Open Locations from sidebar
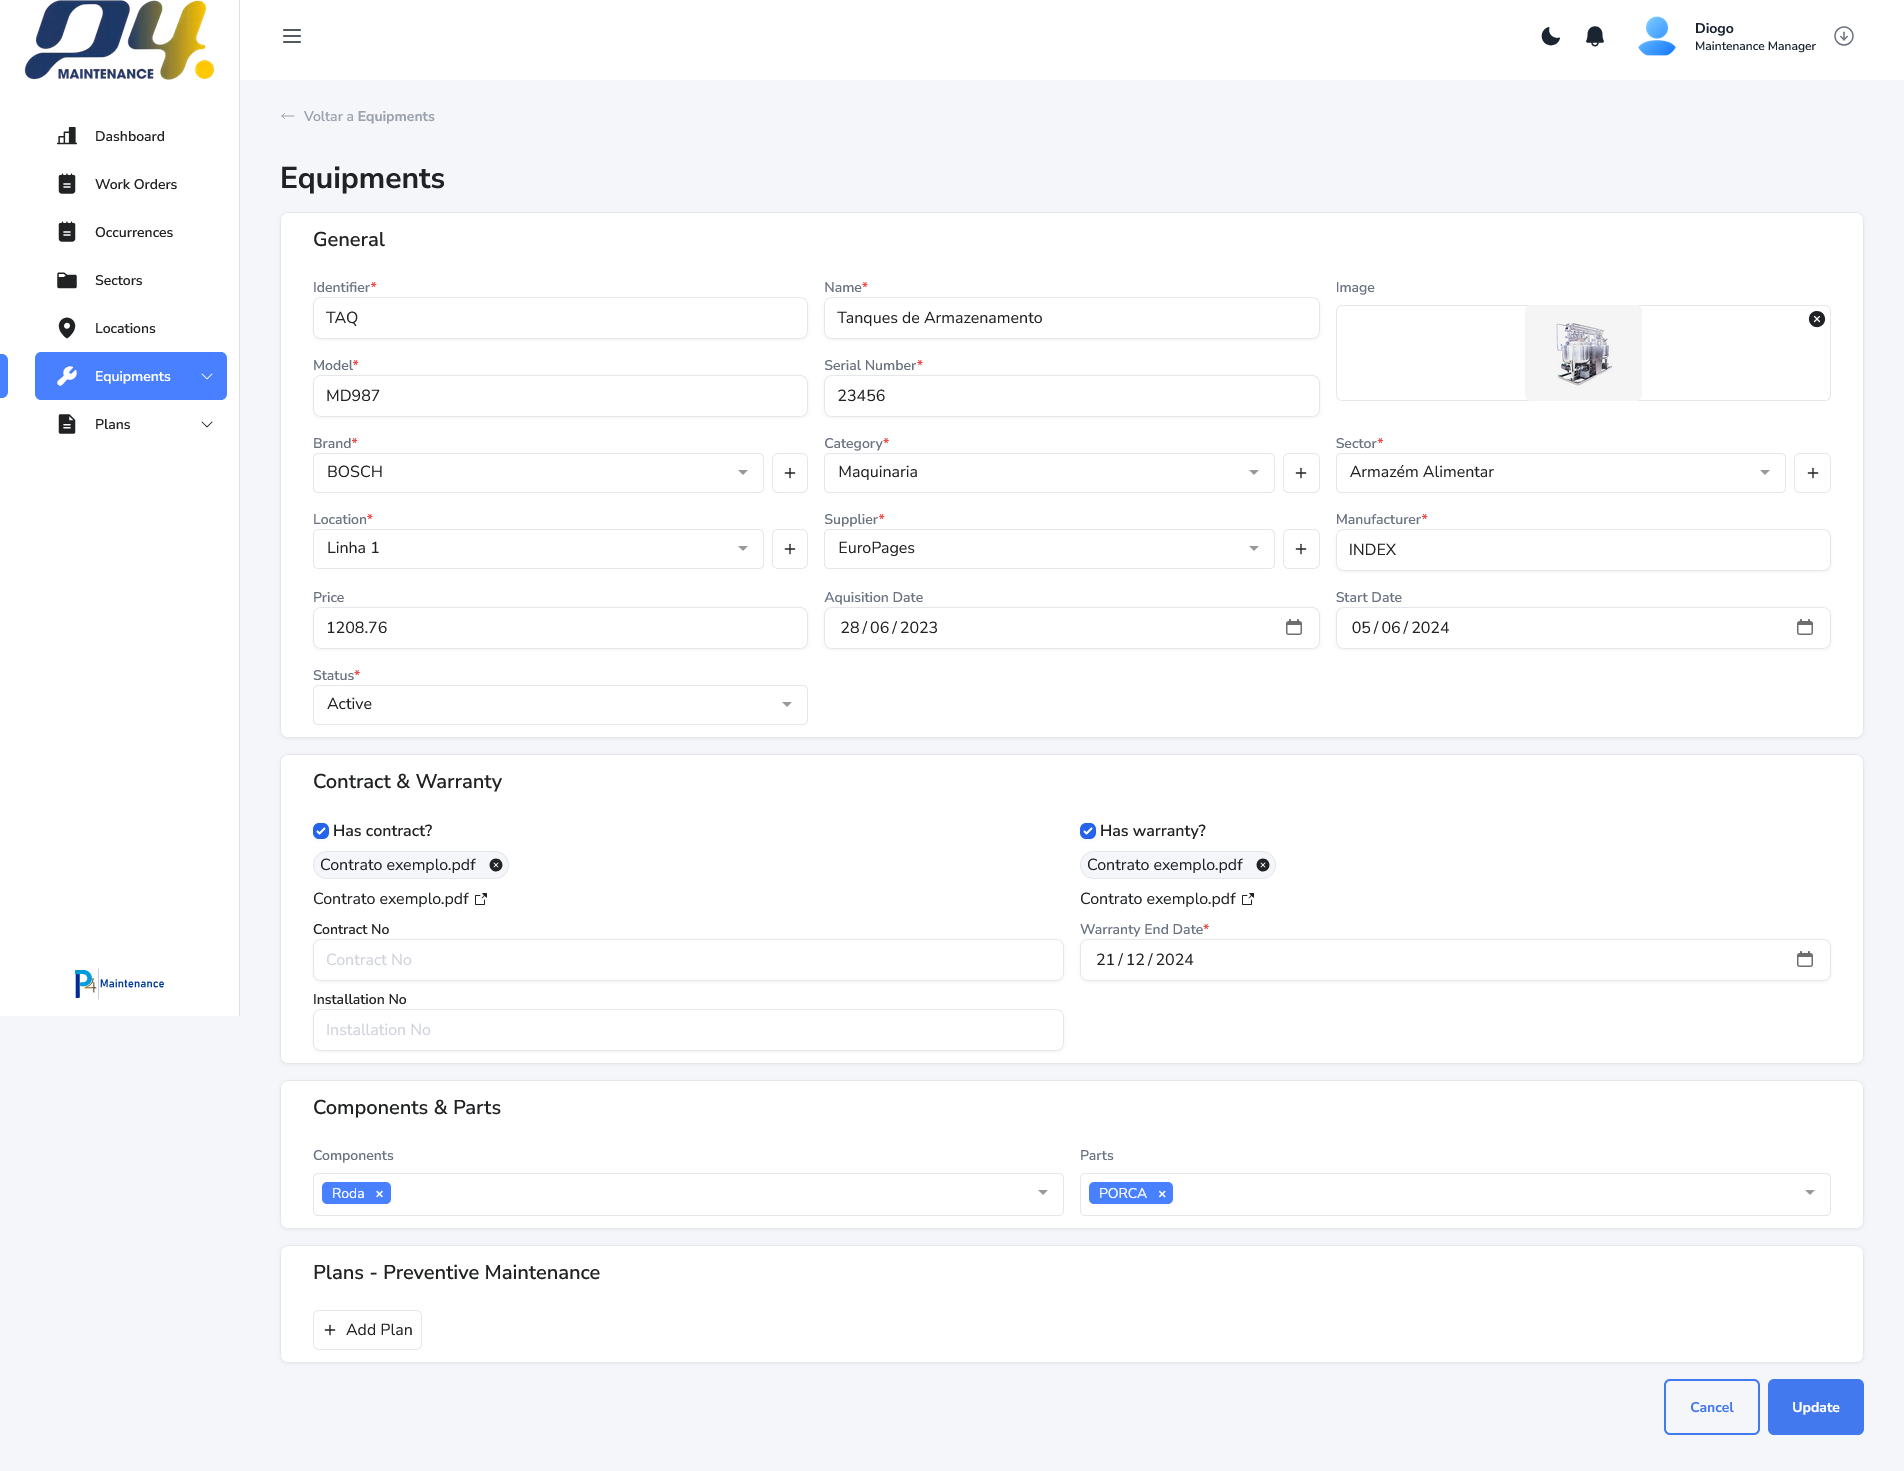 pyautogui.click(x=125, y=328)
